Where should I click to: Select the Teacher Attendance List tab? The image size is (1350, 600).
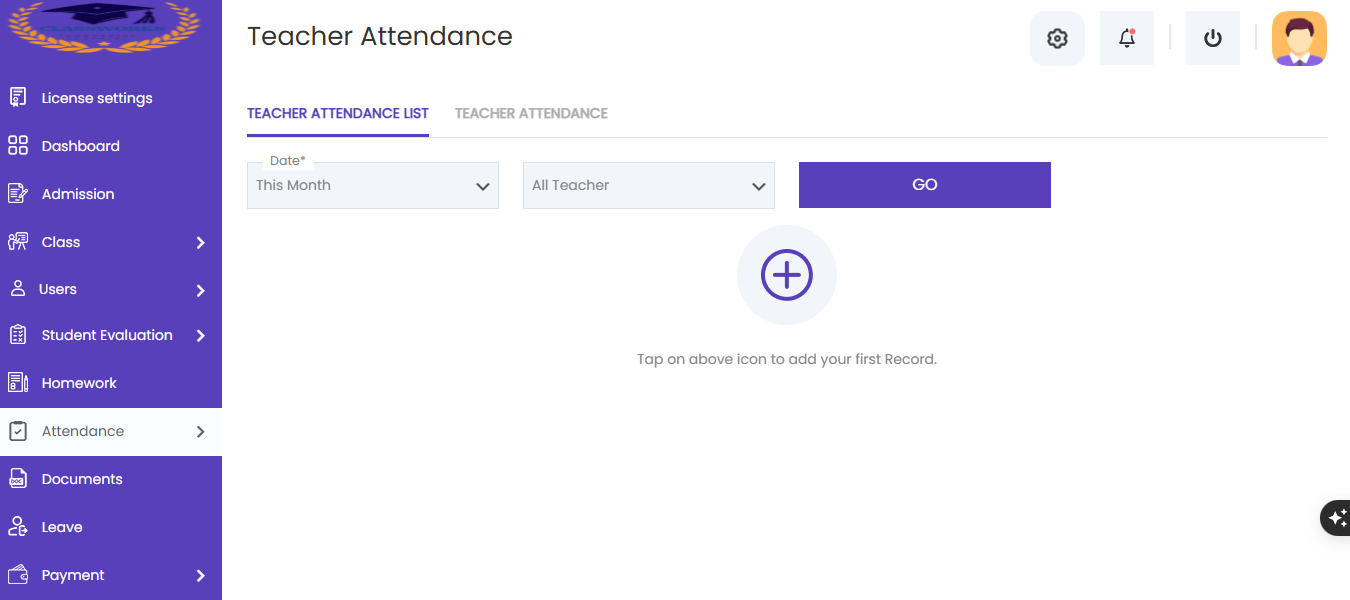click(338, 114)
